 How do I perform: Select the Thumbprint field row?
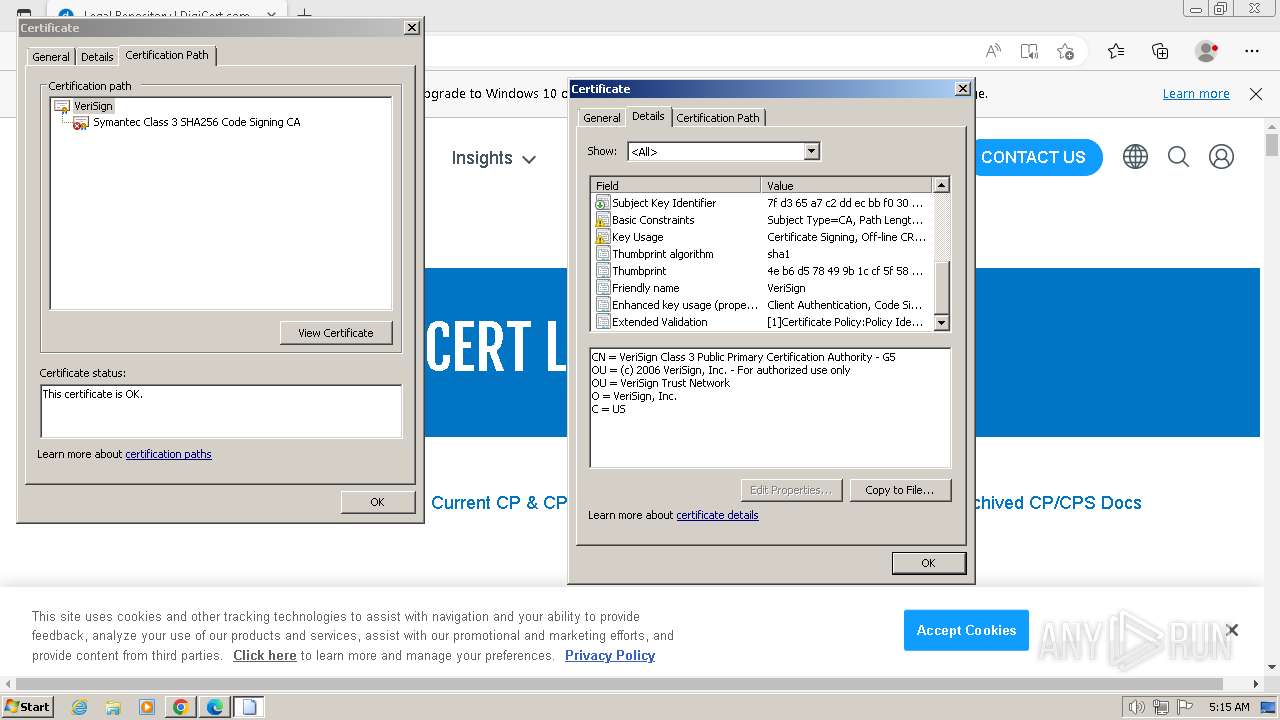pos(761,271)
